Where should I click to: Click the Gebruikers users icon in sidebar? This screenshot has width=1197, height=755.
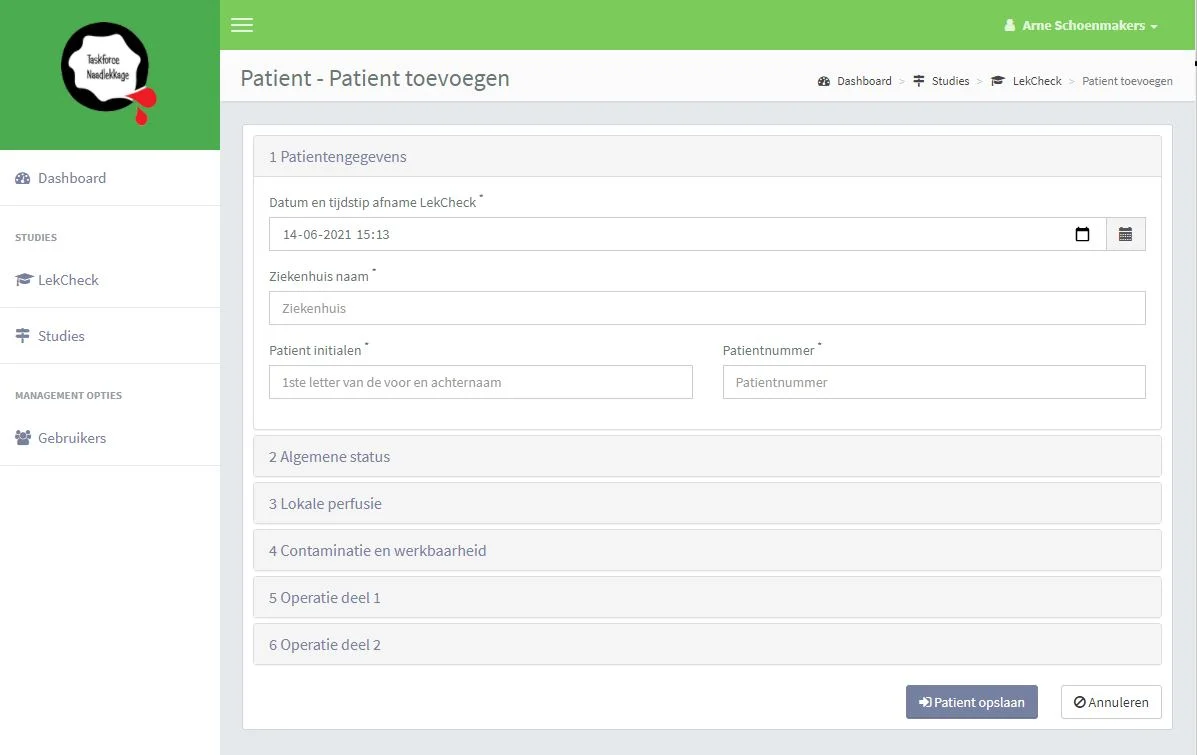pos(23,438)
